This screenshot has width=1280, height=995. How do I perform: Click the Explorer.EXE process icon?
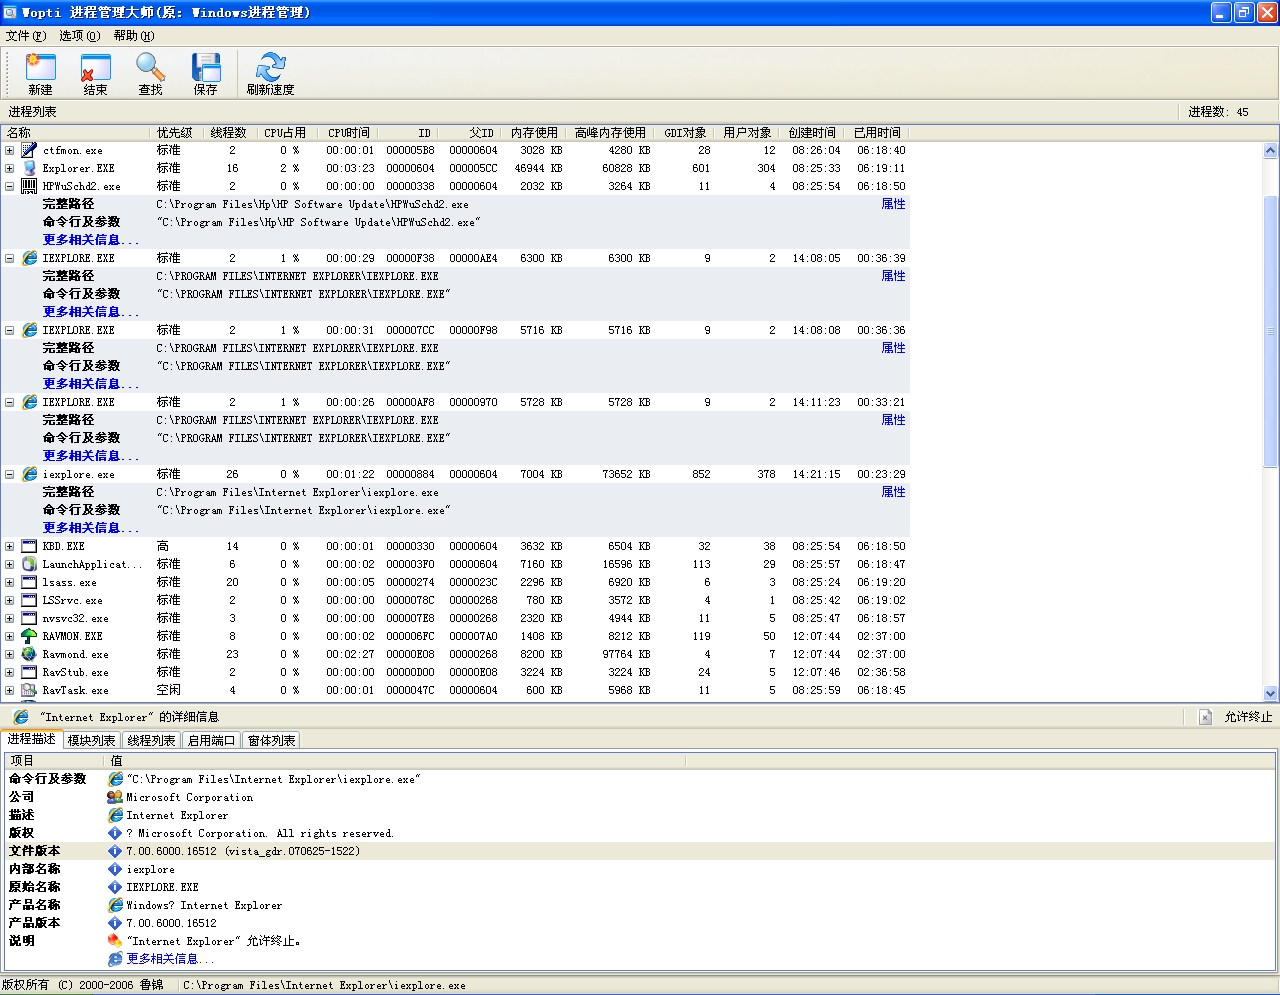[29, 168]
